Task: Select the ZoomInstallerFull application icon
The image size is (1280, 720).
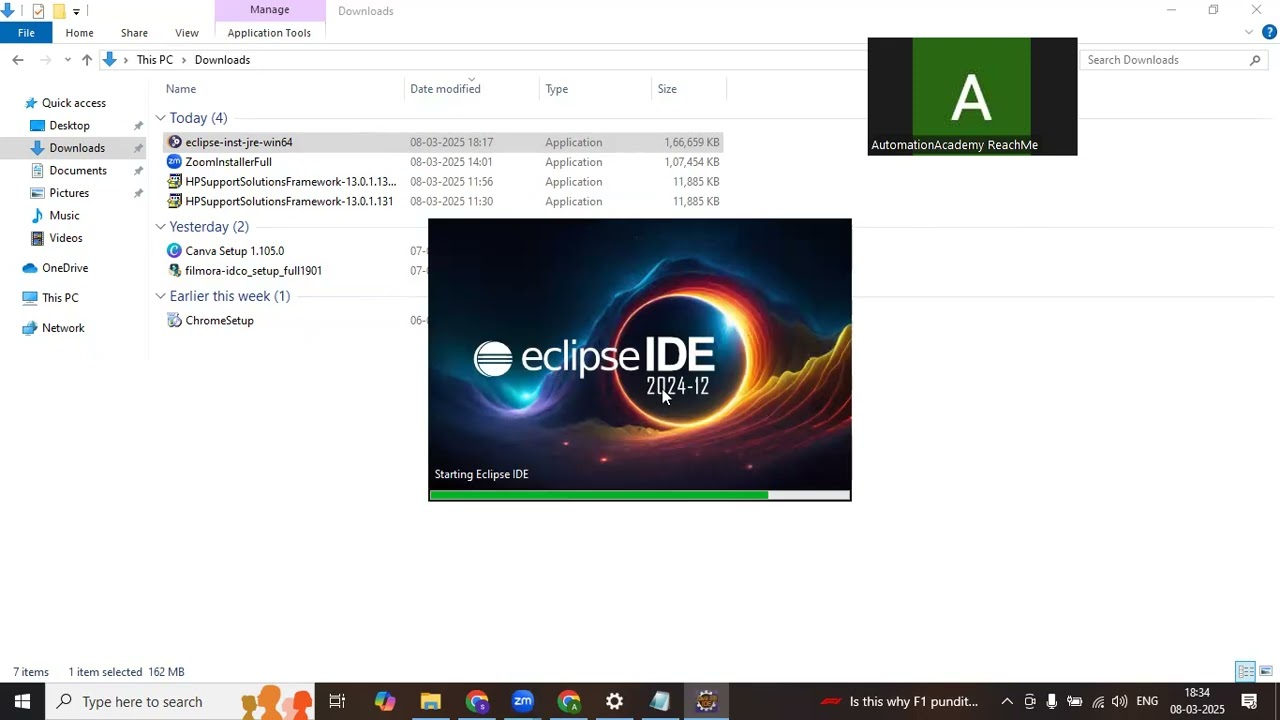Action: pyautogui.click(x=175, y=162)
